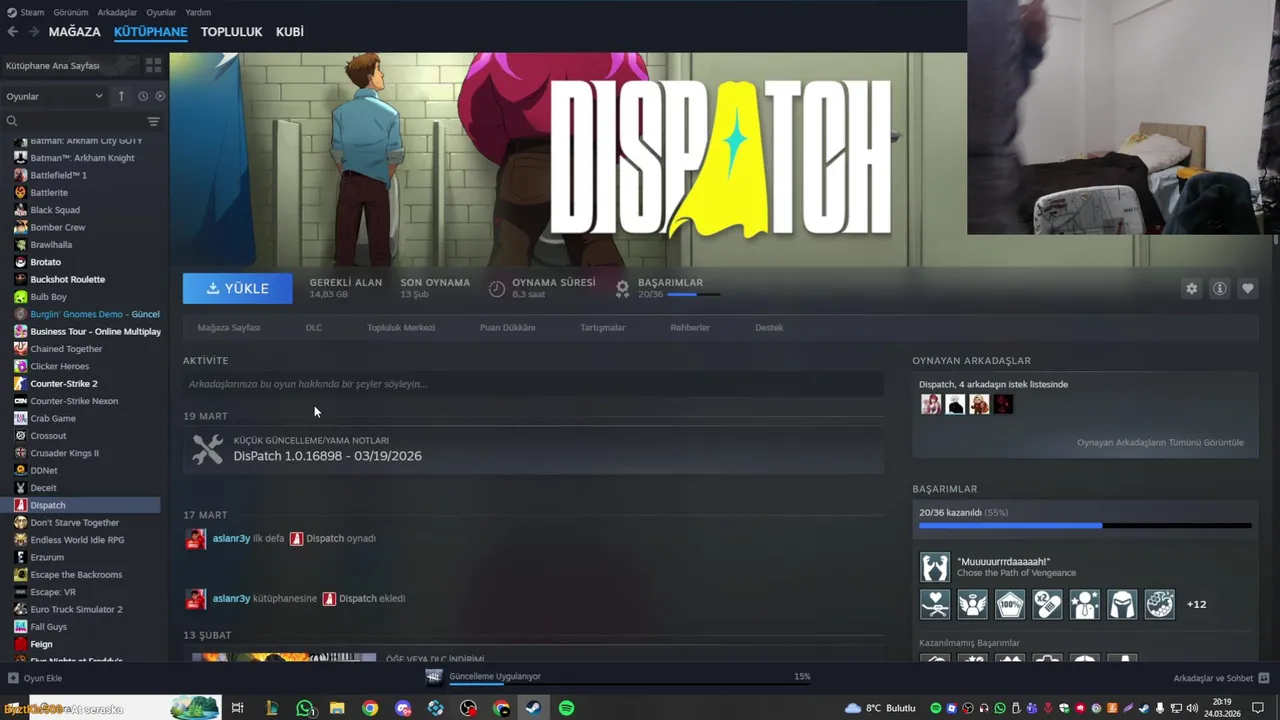This screenshot has width=1280, height=720.
Task: Open the 100% pentagon achievement icon
Action: 1010,604
